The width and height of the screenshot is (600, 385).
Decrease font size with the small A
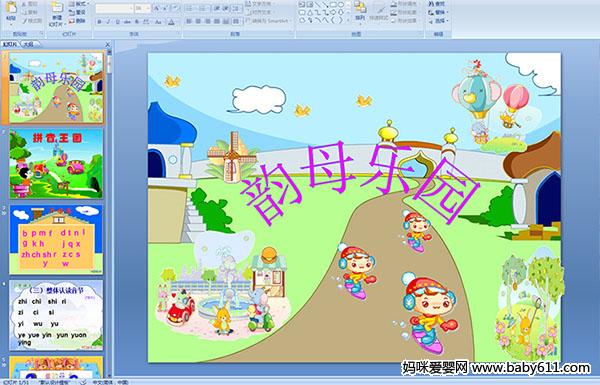click(165, 8)
